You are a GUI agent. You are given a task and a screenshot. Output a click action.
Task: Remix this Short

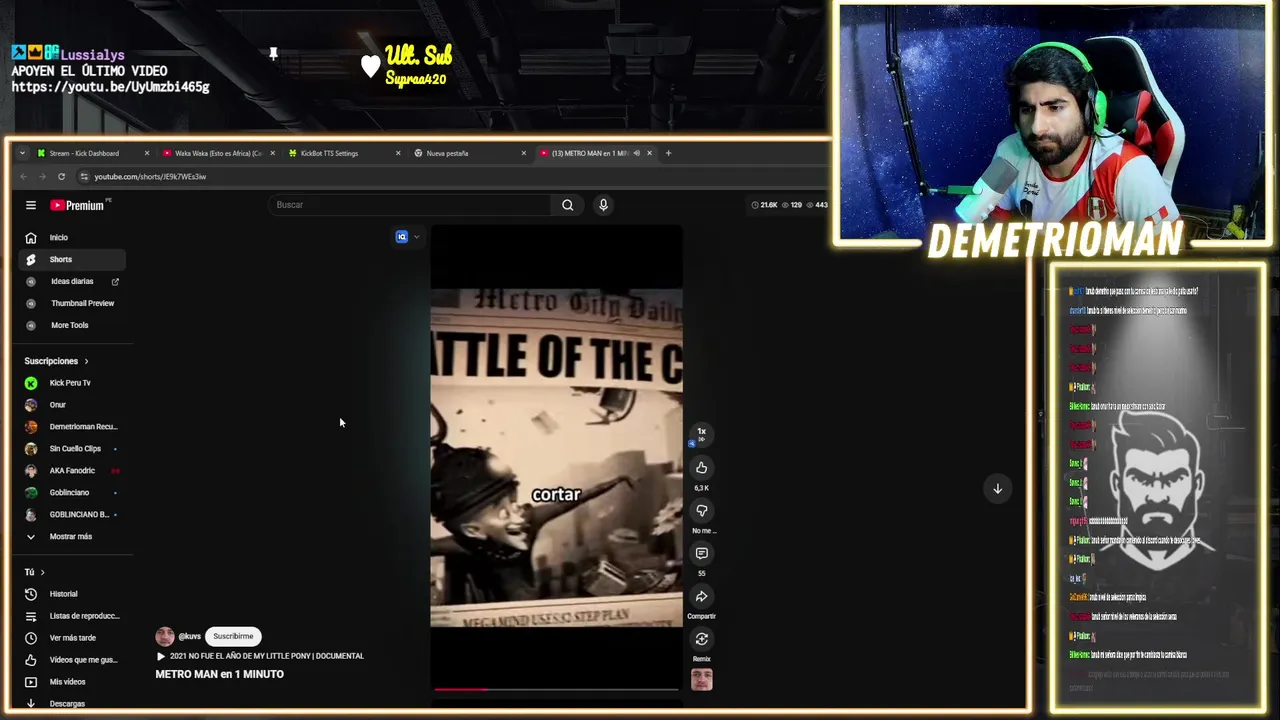tap(702, 639)
